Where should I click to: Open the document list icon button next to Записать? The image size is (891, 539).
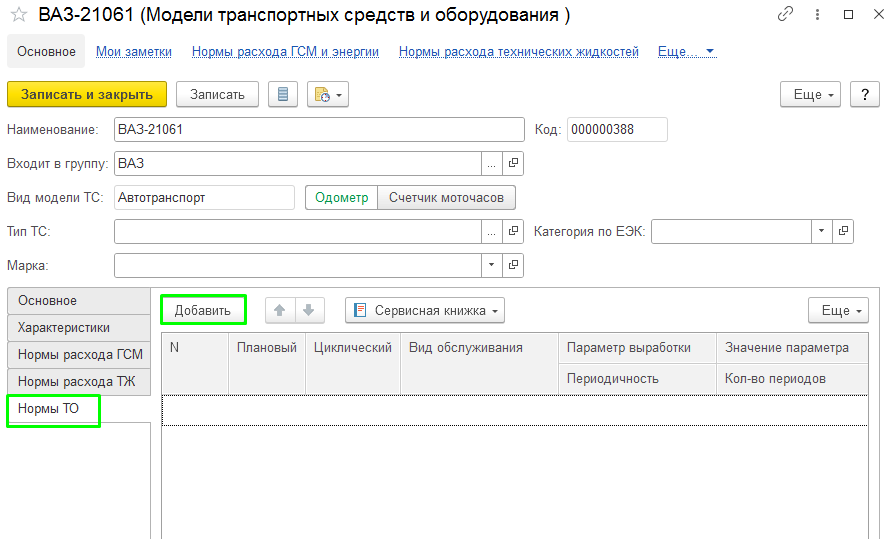point(282,94)
